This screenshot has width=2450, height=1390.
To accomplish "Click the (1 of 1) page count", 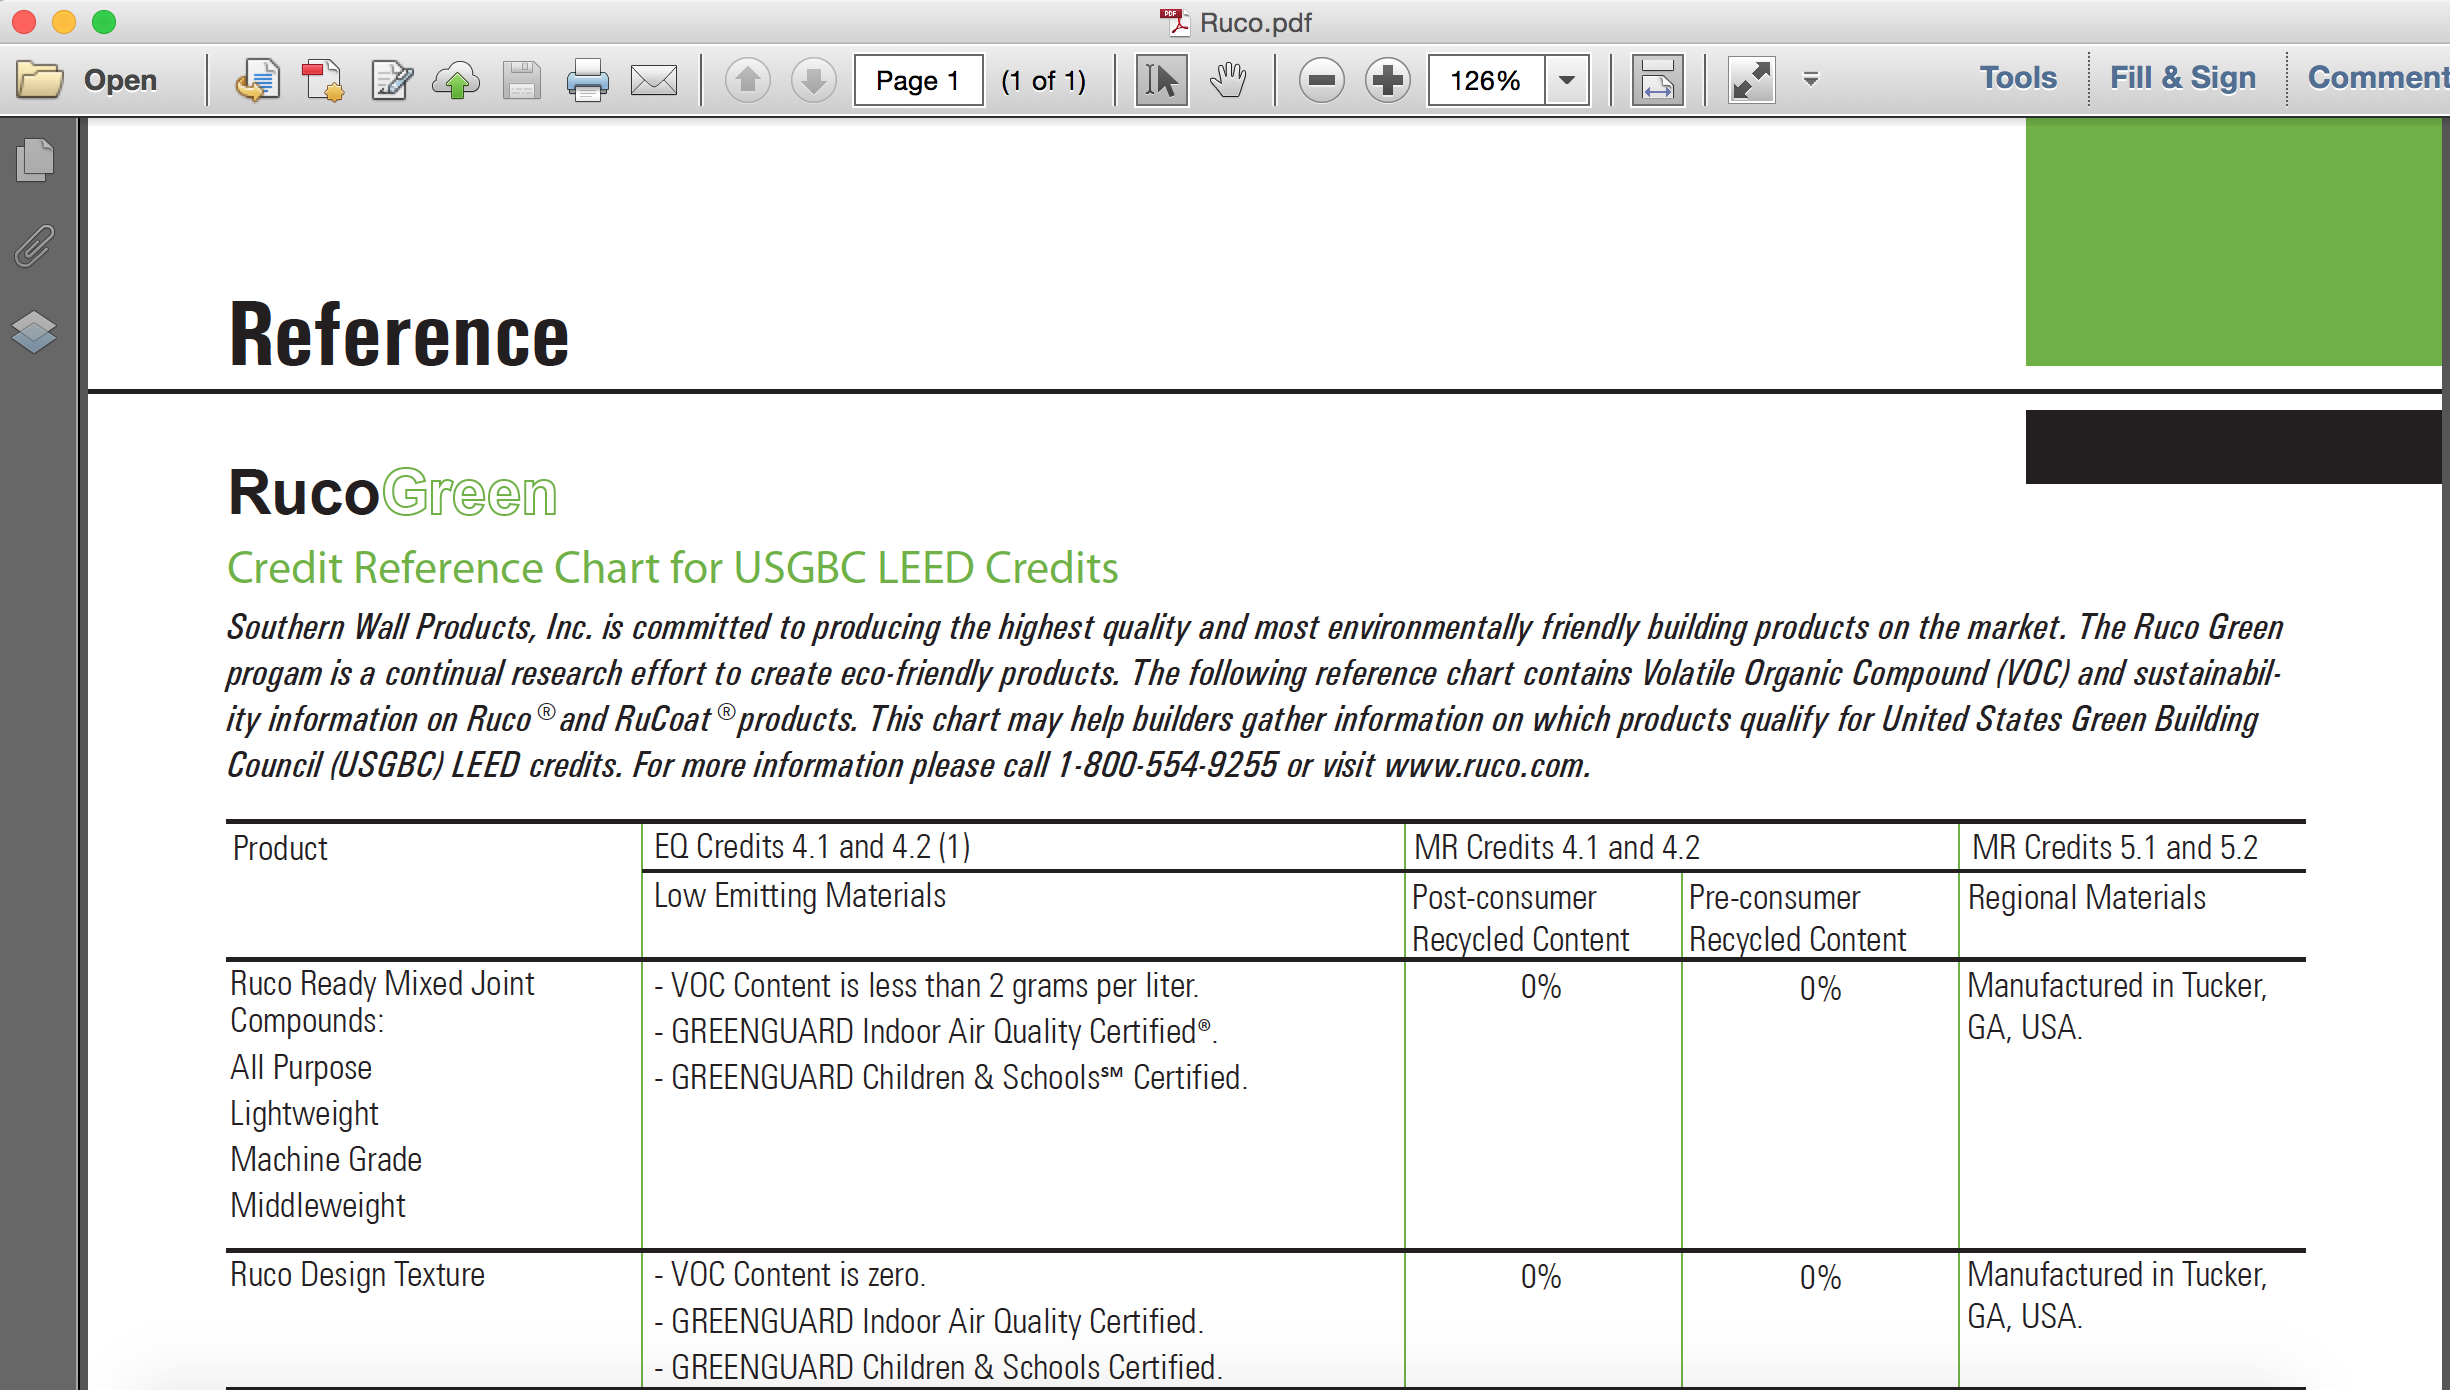I will (x=1044, y=80).
